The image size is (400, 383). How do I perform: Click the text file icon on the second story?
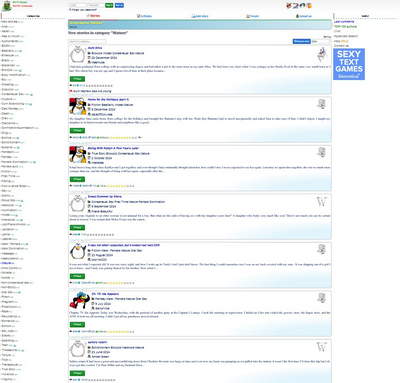[x=321, y=104]
